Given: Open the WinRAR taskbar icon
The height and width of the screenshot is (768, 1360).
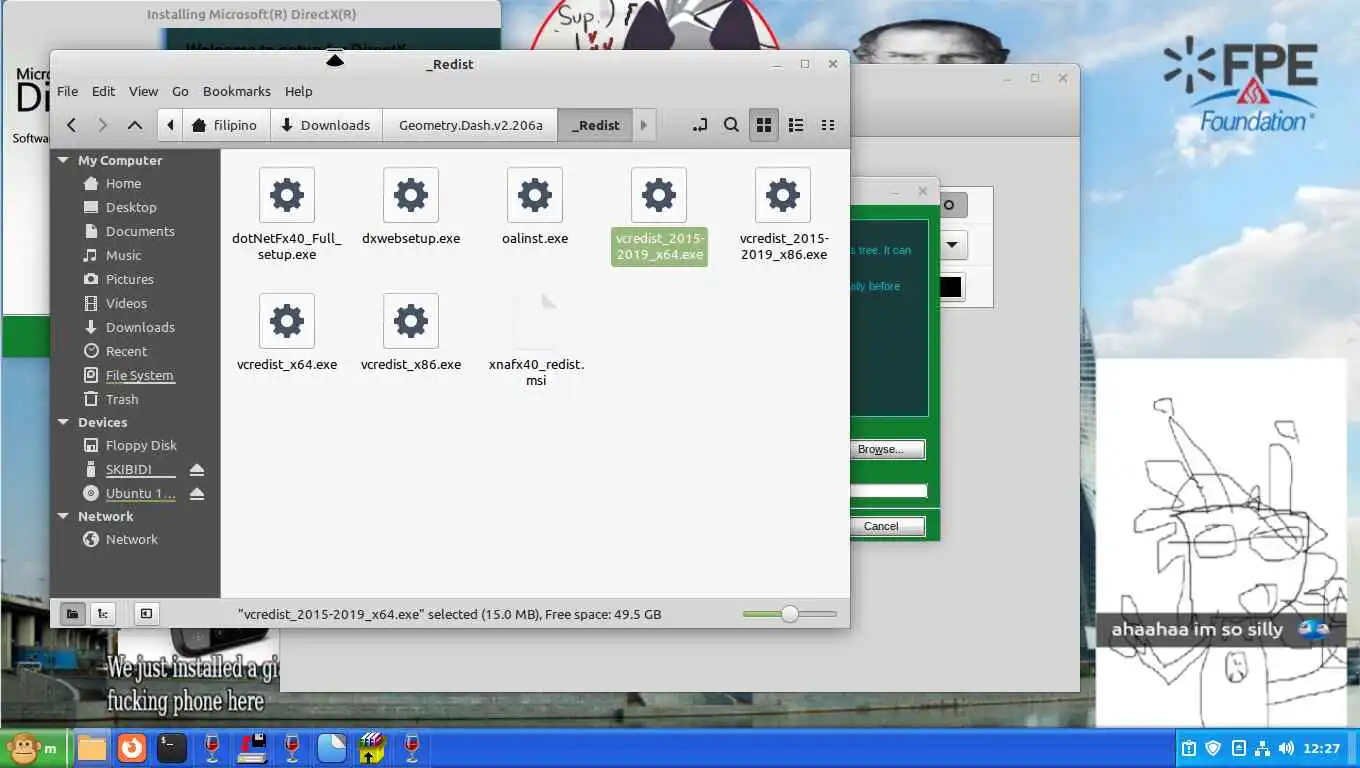Looking at the screenshot, I should click(371, 748).
